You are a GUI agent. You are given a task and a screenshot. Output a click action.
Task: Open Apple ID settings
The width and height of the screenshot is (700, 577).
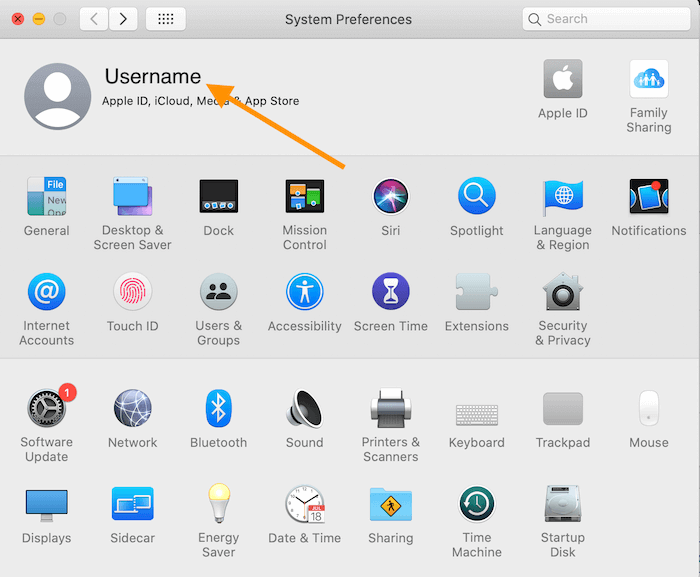(563, 80)
